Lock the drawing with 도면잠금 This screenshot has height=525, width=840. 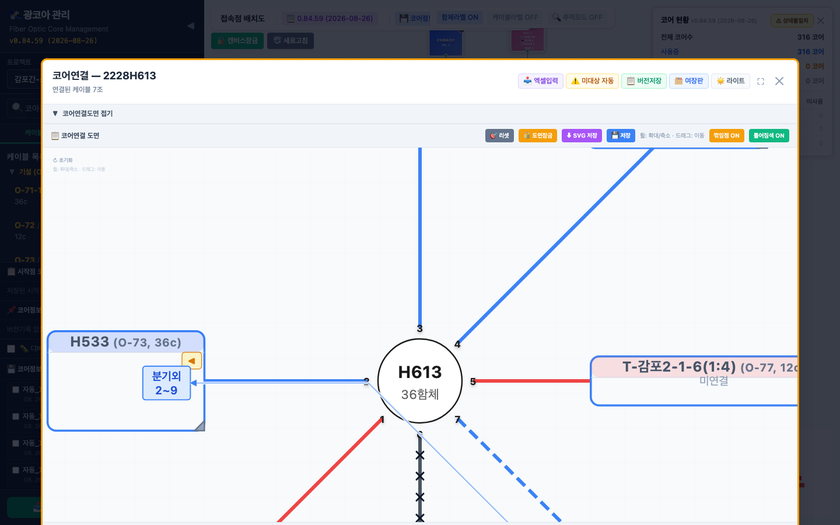538,136
